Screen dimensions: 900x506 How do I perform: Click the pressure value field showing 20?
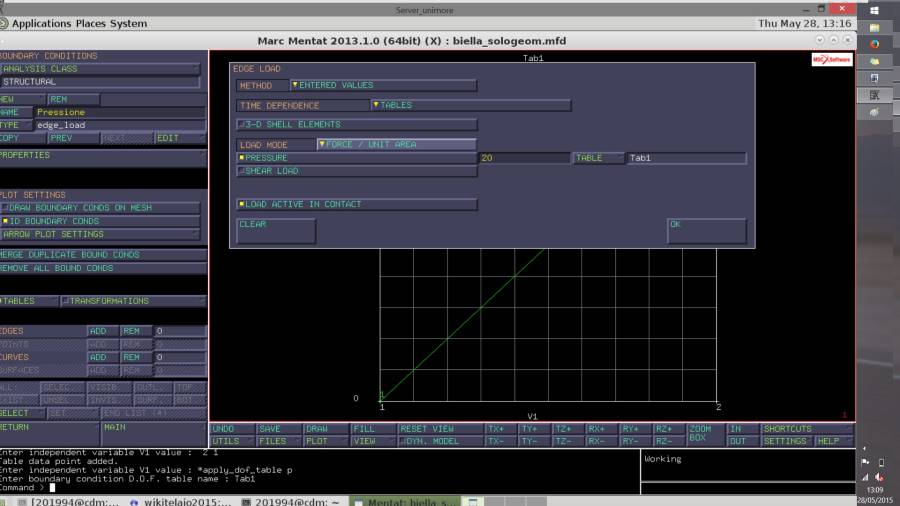tap(524, 158)
